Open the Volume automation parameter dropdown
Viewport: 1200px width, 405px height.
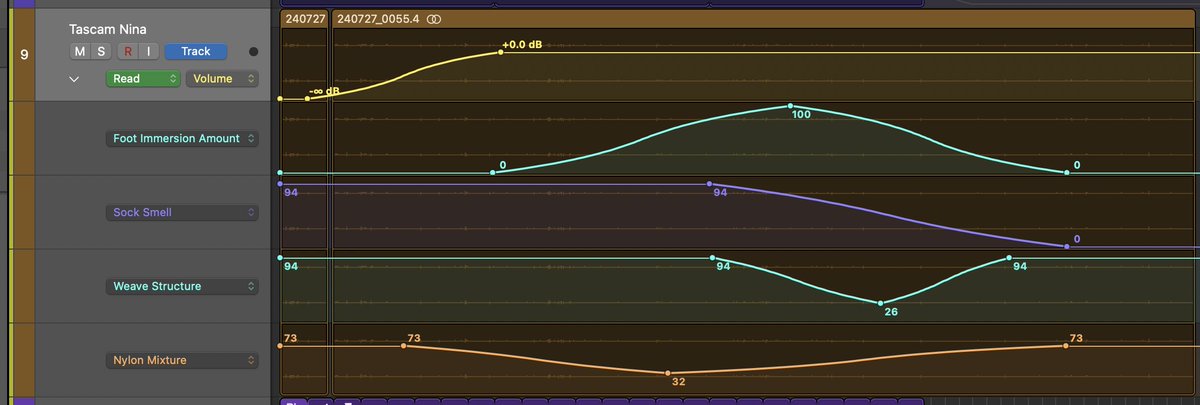pyautogui.click(x=221, y=78)
